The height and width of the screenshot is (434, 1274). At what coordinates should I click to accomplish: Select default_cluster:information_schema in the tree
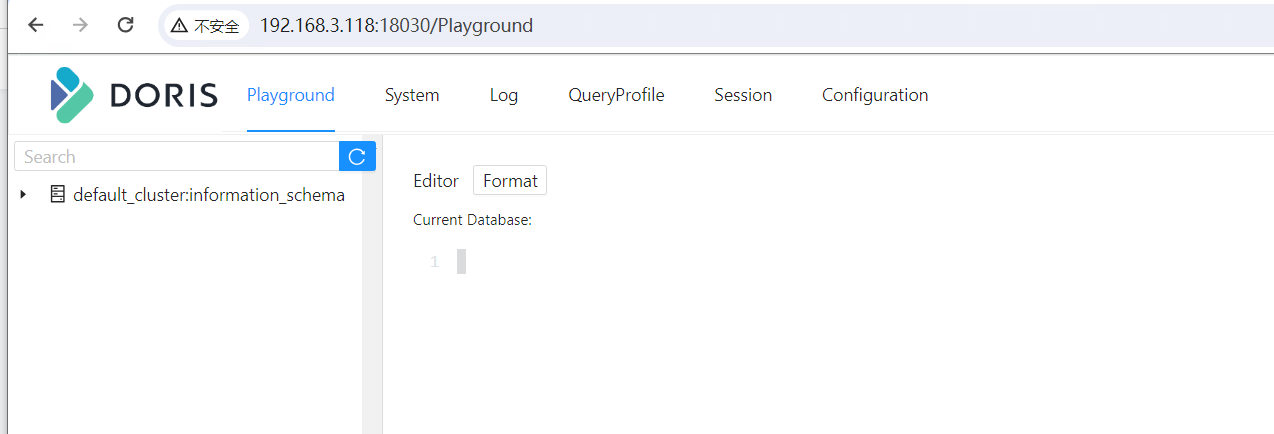[209, 195]
